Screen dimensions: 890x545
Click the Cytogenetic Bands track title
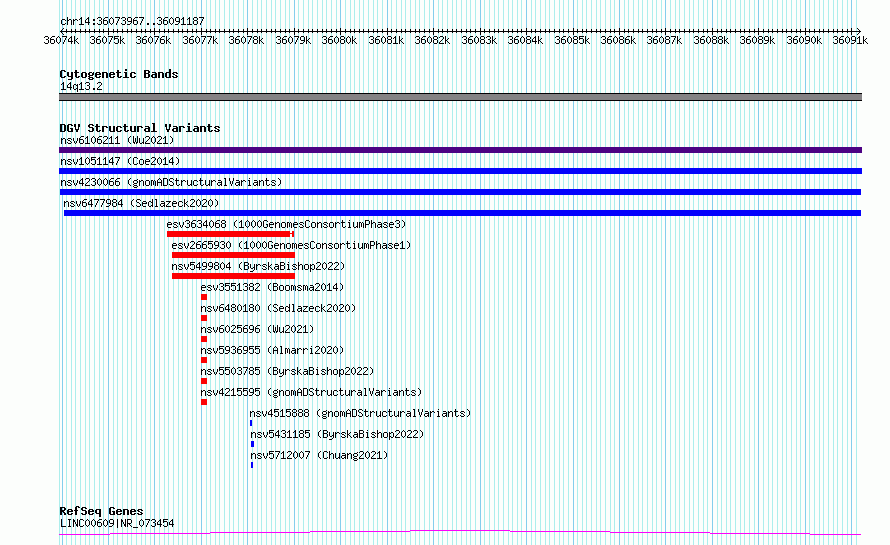coord(119,74)
